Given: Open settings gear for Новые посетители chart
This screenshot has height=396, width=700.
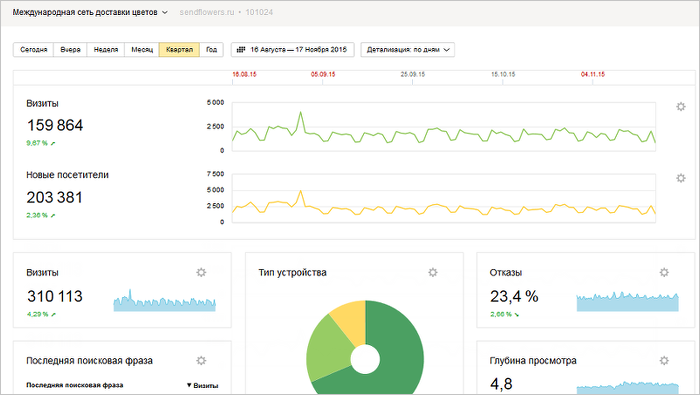Looking at the screenshot, I should click(680, 178).
